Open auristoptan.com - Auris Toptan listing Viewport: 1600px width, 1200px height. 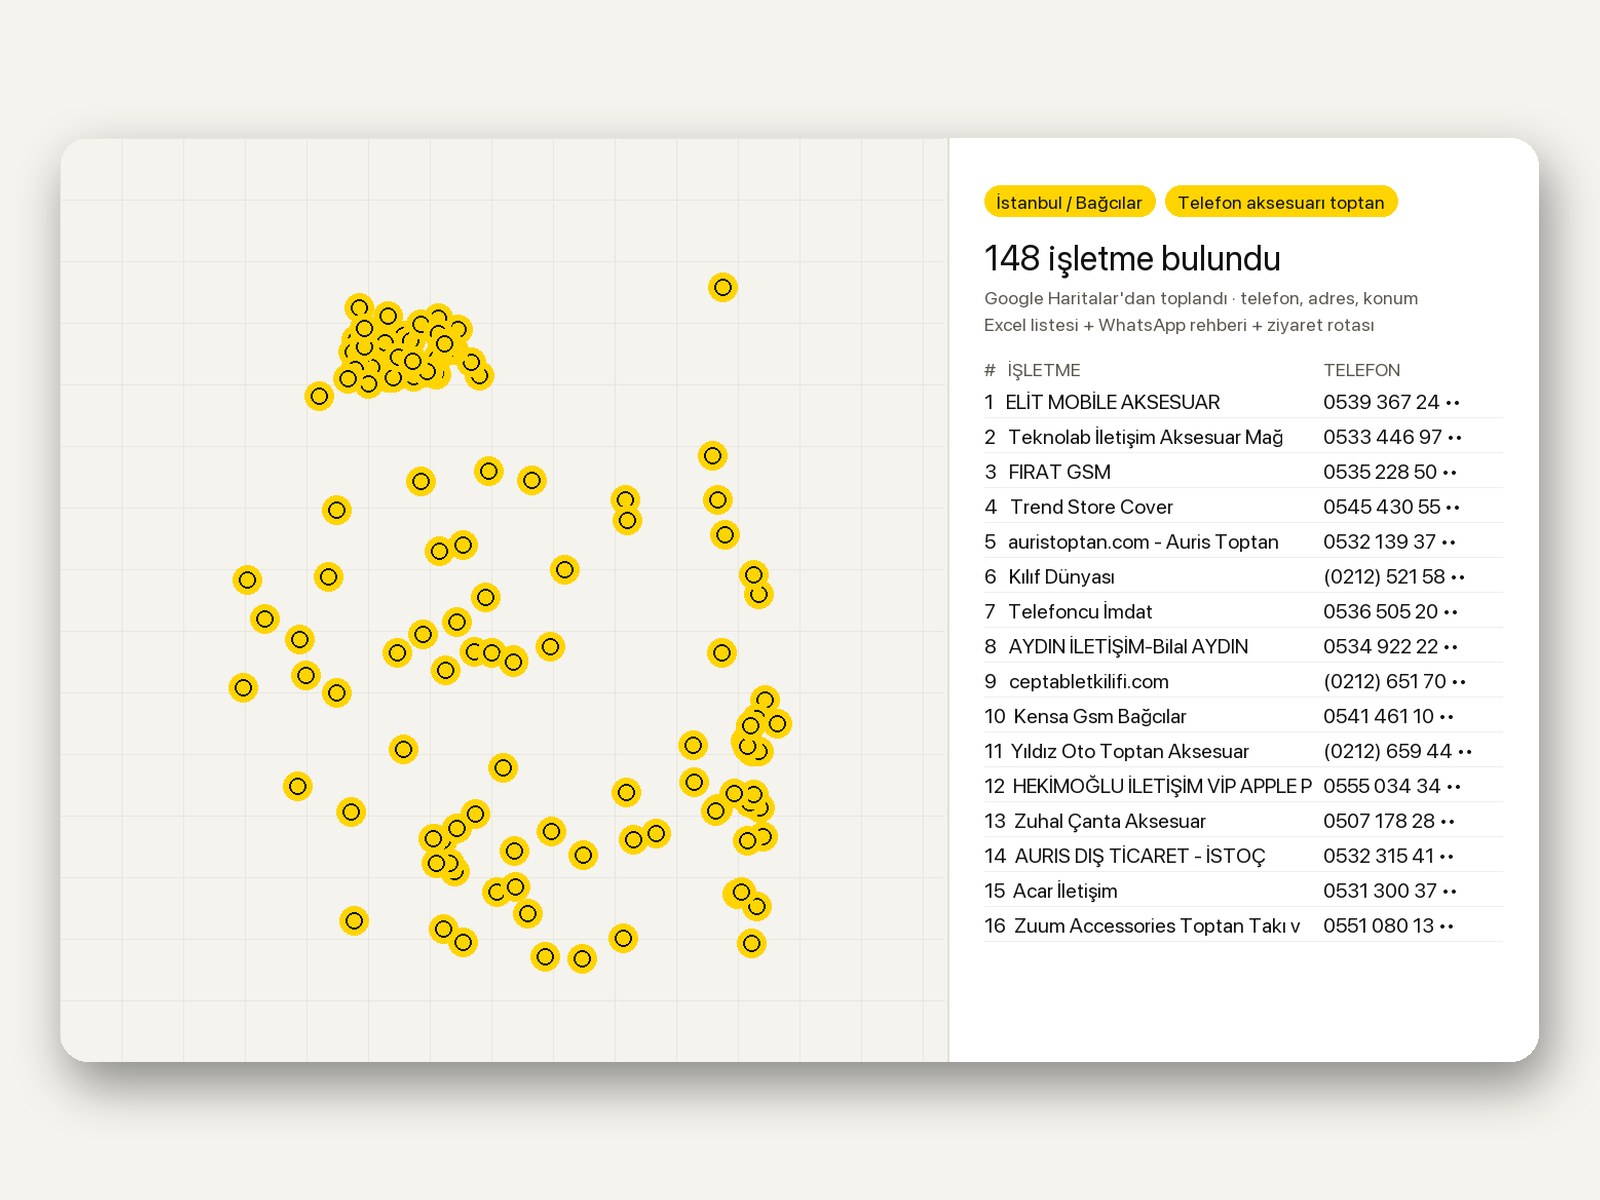point(1243,542)
